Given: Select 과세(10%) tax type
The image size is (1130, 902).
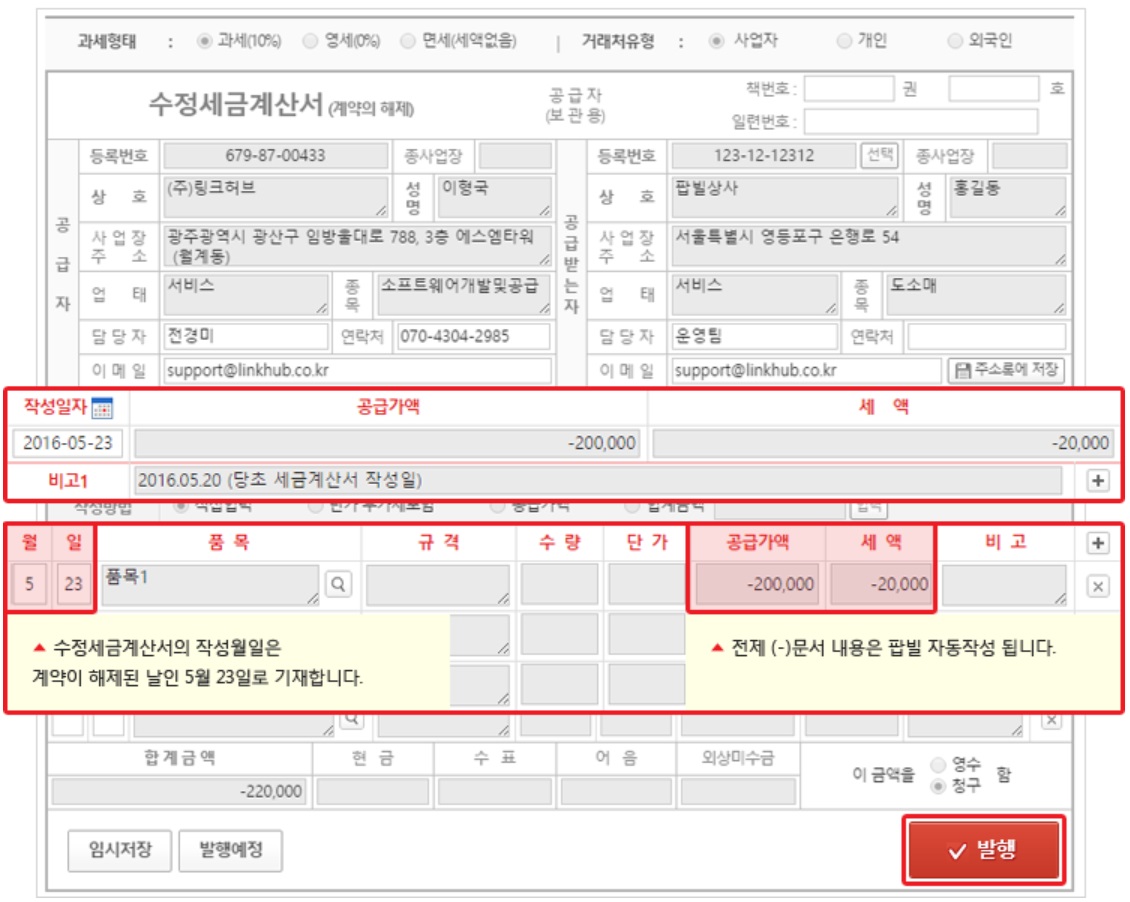Looking at the screenshot, I should [x=205, y=41].
